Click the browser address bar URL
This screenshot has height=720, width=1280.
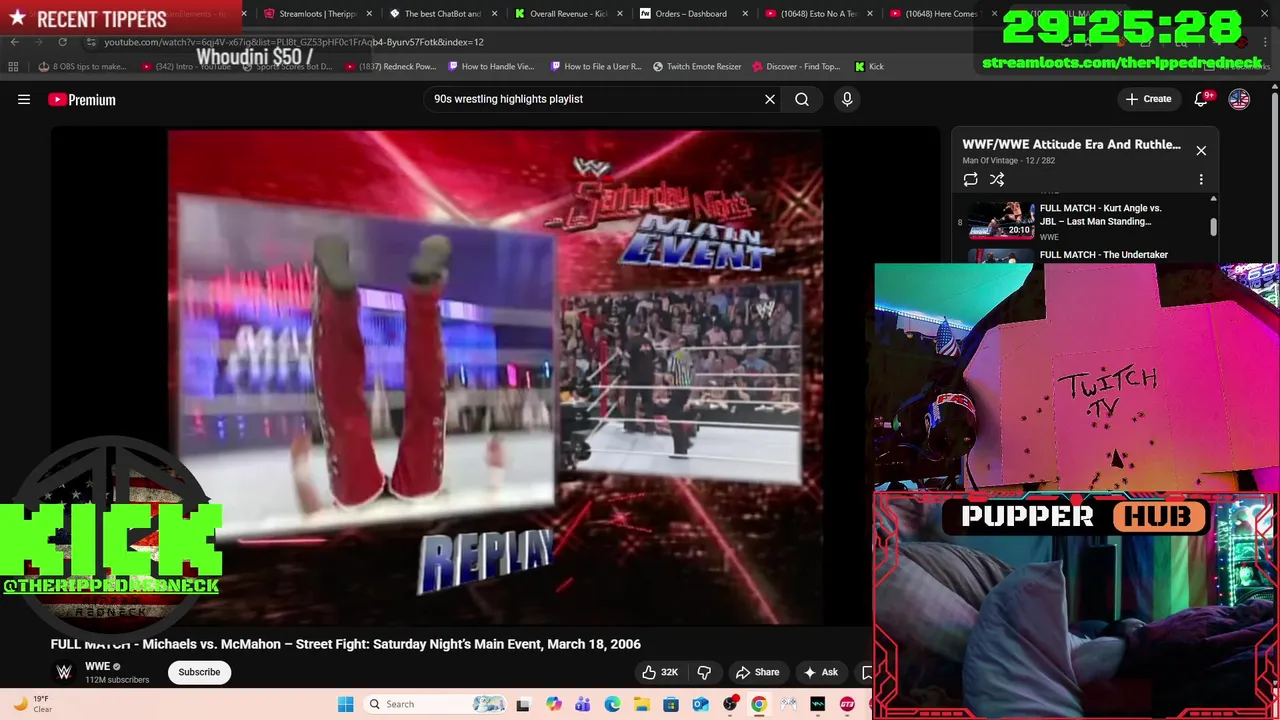(x=294, y=42)
